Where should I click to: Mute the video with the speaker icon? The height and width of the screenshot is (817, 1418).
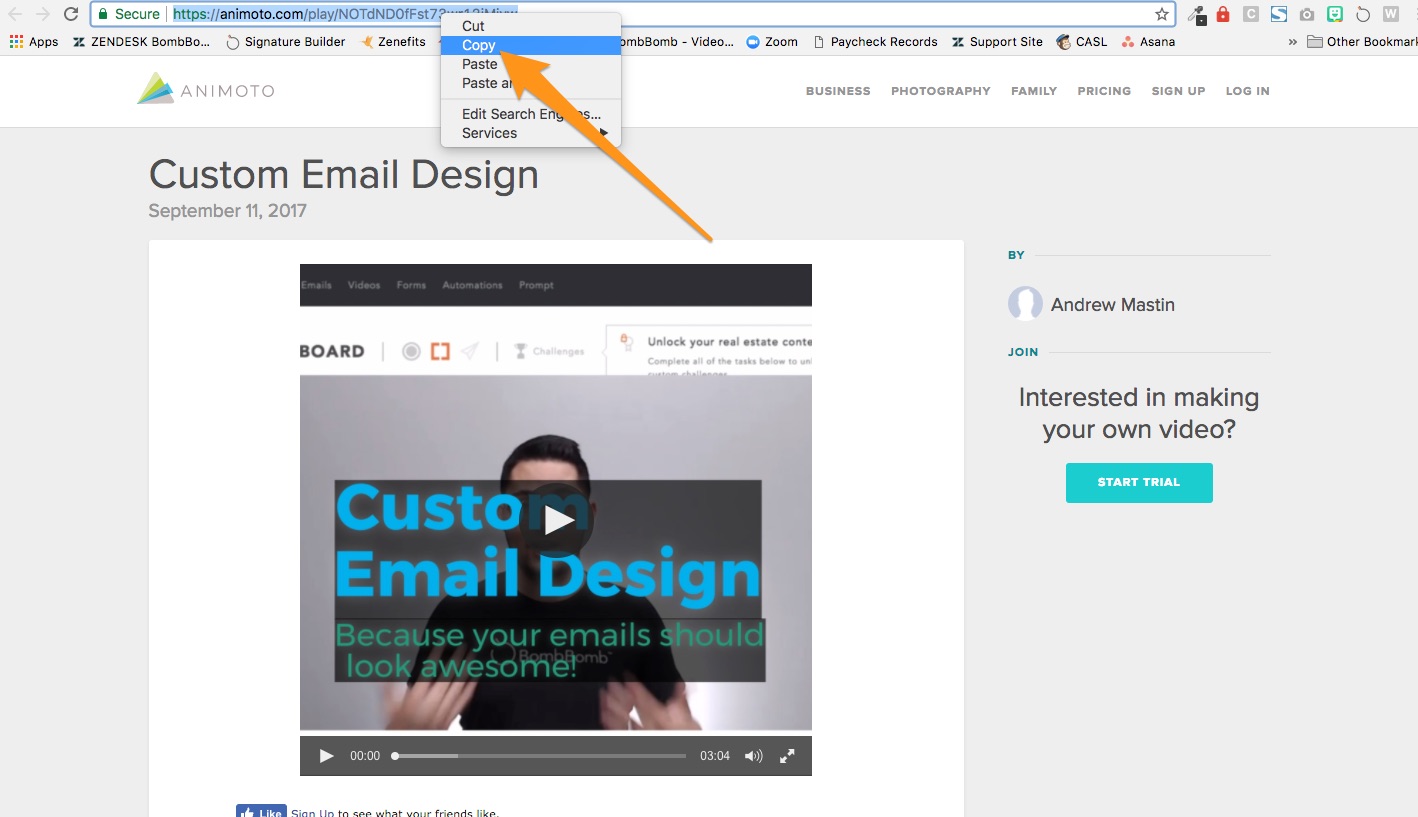tap(753, 756)
